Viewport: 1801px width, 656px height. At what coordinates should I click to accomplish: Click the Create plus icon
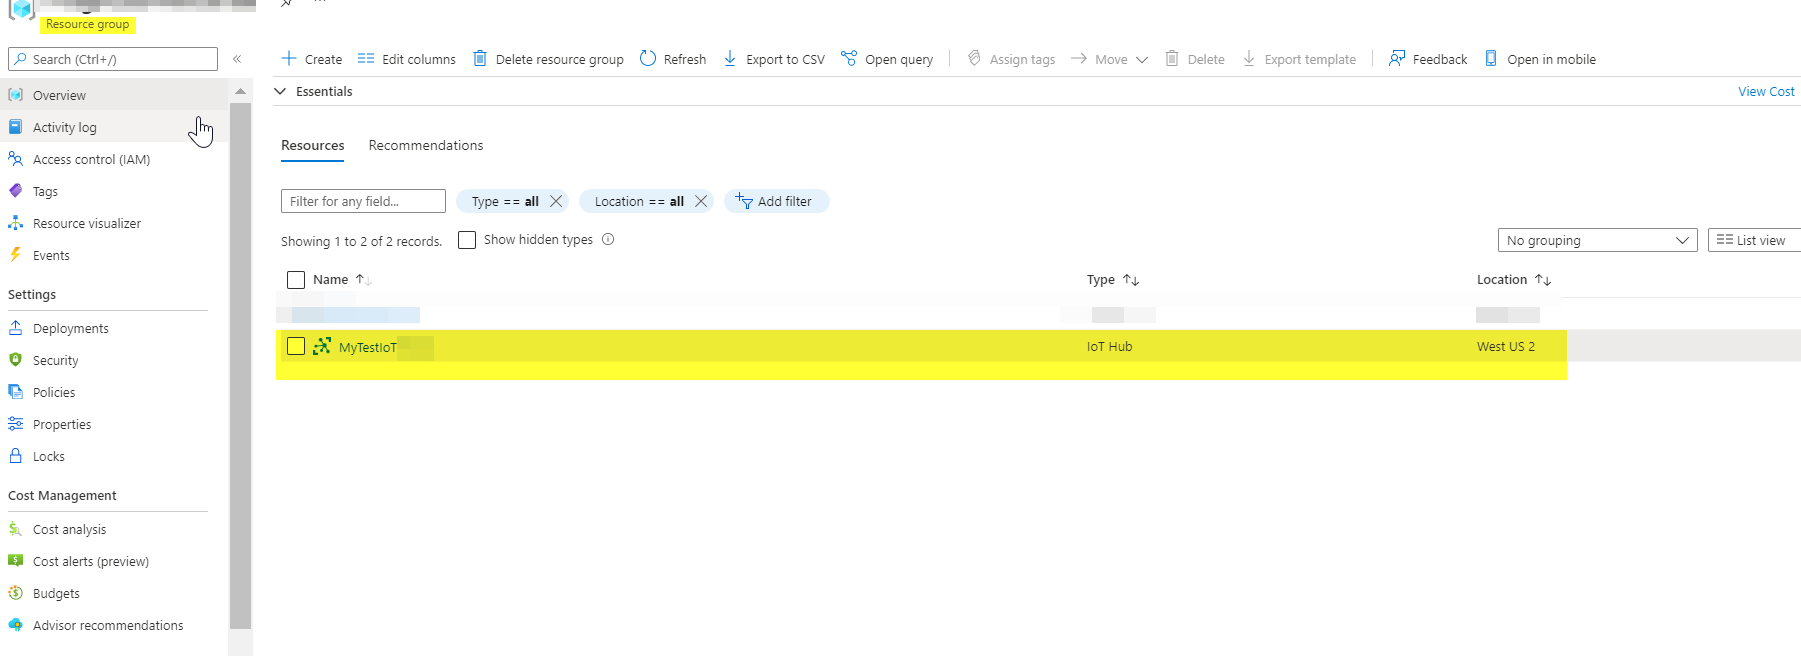pyautogui.click(x=289, y=58)
